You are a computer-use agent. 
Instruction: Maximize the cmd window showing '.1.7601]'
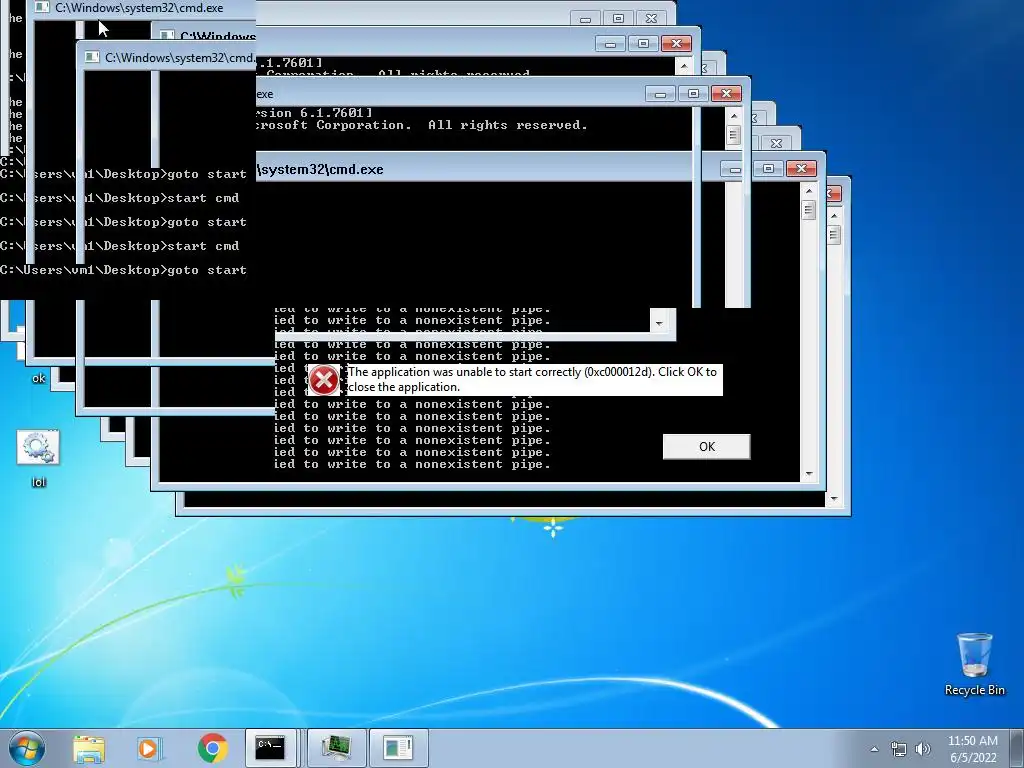643,43
